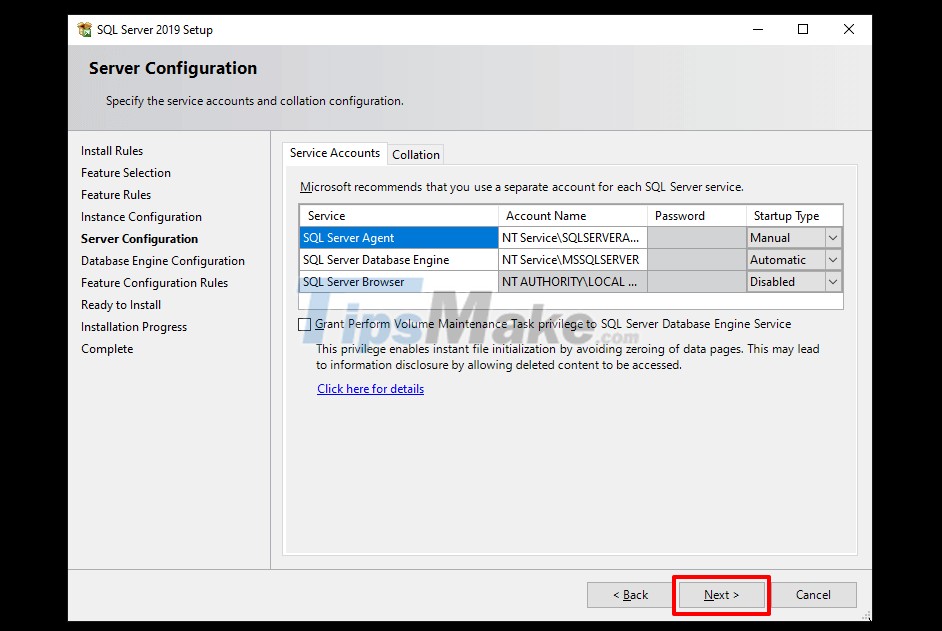Click the Back button
The width and height of the screenshot is (942, 631).
click(x=629, y=594)
